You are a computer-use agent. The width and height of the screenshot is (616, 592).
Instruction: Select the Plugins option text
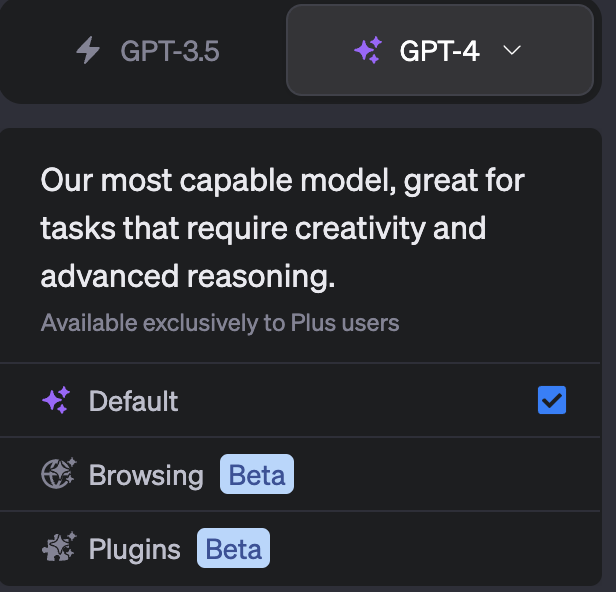click(x=135, y=549)
